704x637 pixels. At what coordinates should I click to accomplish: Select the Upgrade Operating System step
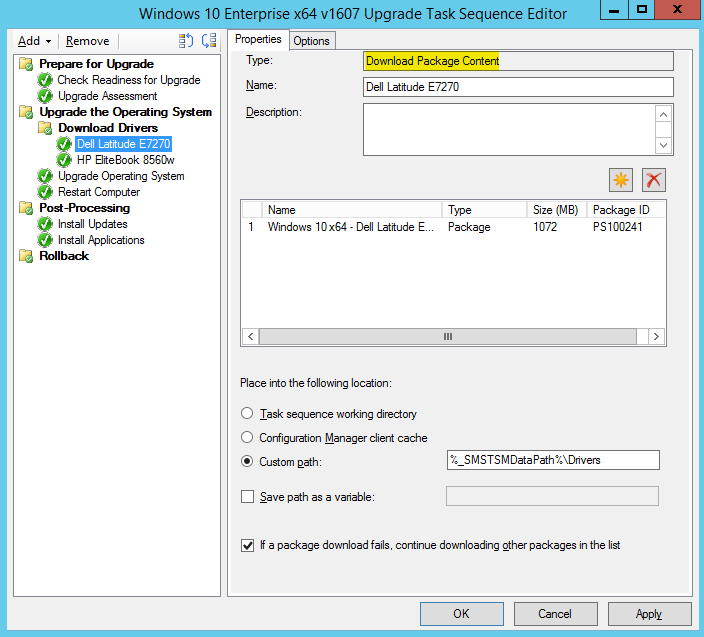tap(121, 176)
